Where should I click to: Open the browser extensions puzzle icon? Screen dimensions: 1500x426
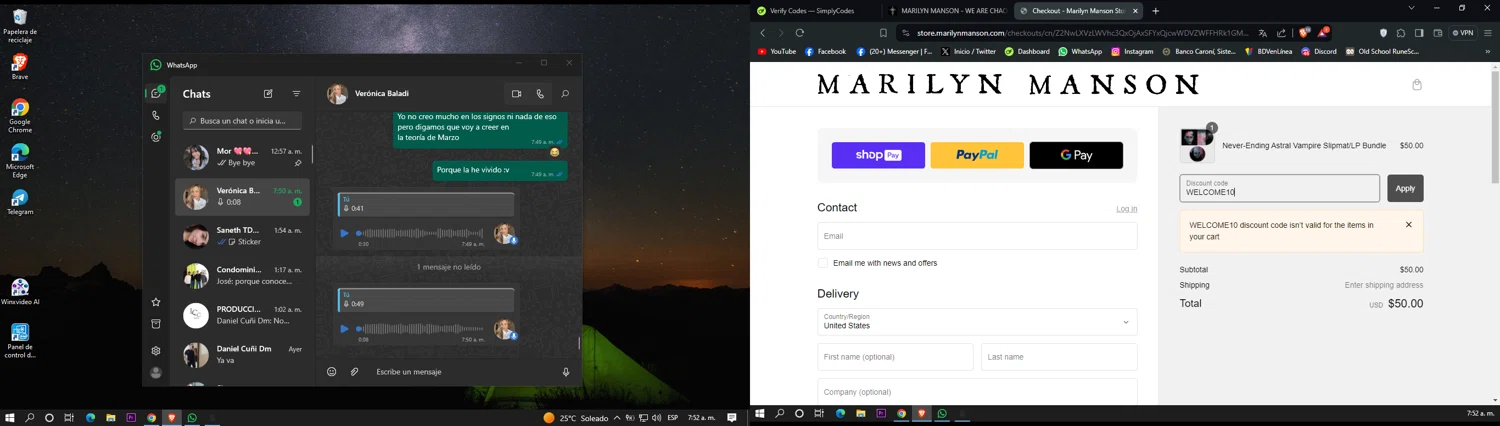click(1401, 33)
